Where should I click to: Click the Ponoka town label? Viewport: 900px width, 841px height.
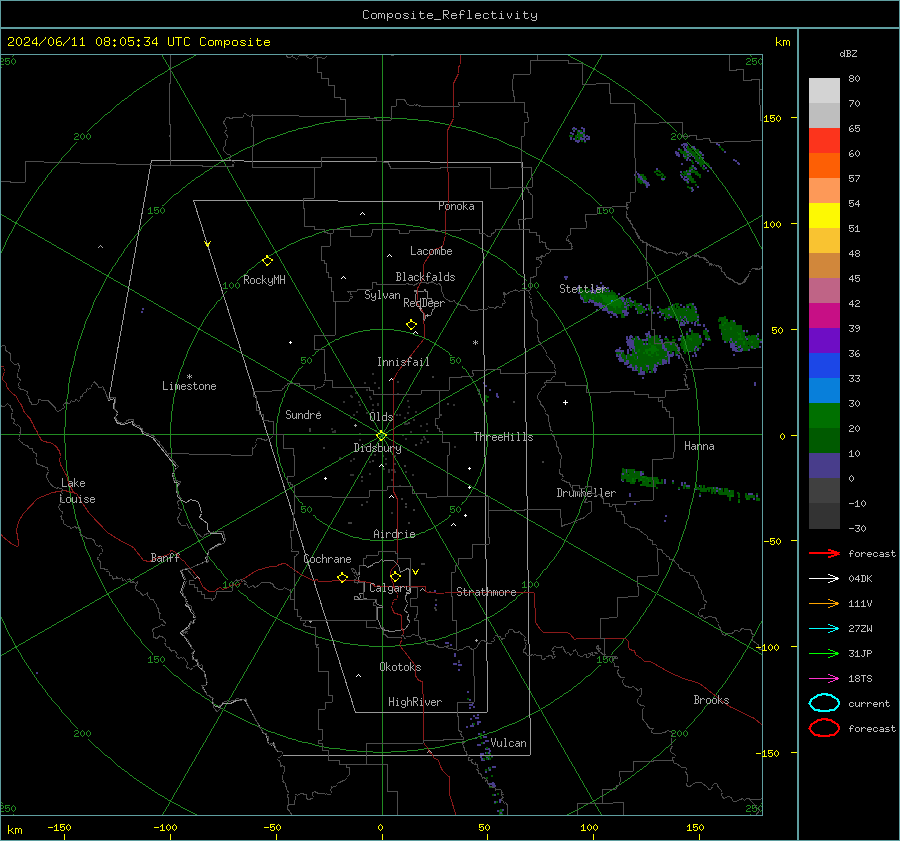tap(456, 207)
